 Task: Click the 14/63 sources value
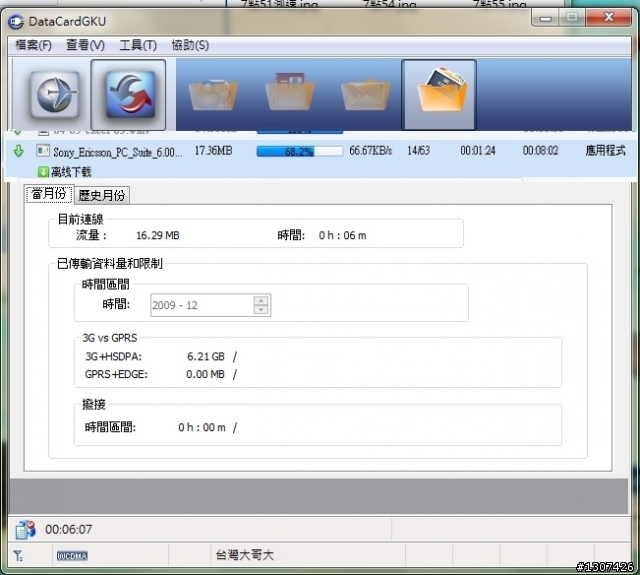pyautogui.click(x=418, y=151)
